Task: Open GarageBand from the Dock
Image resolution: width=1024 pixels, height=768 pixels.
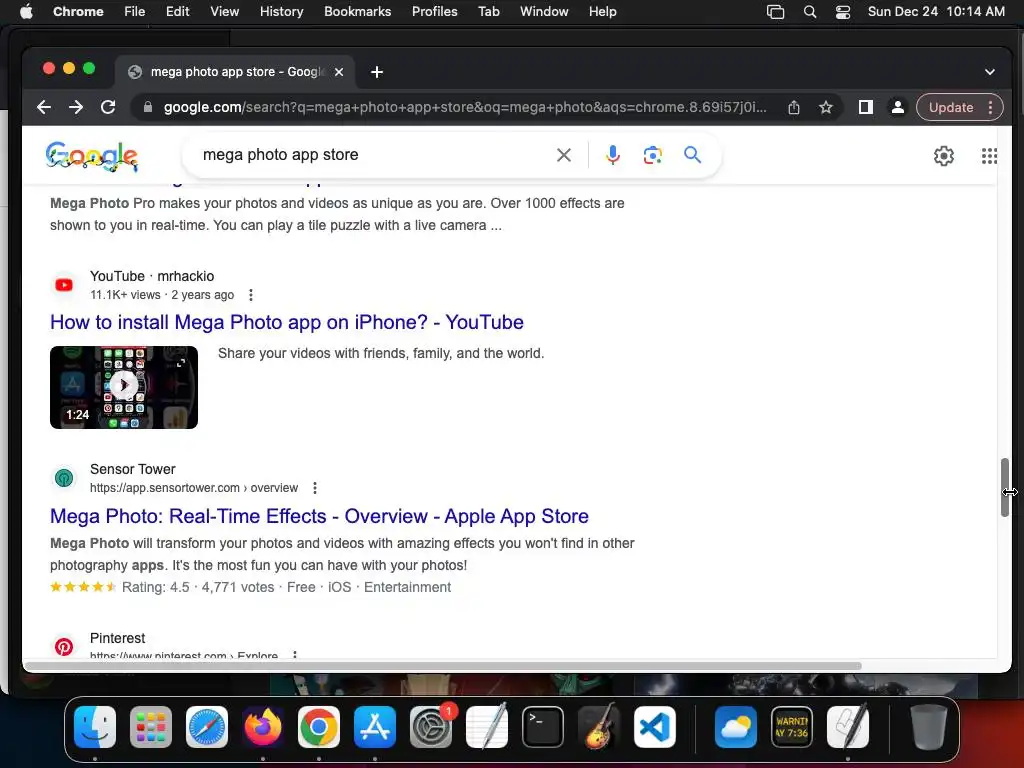Action: (599, 727)
